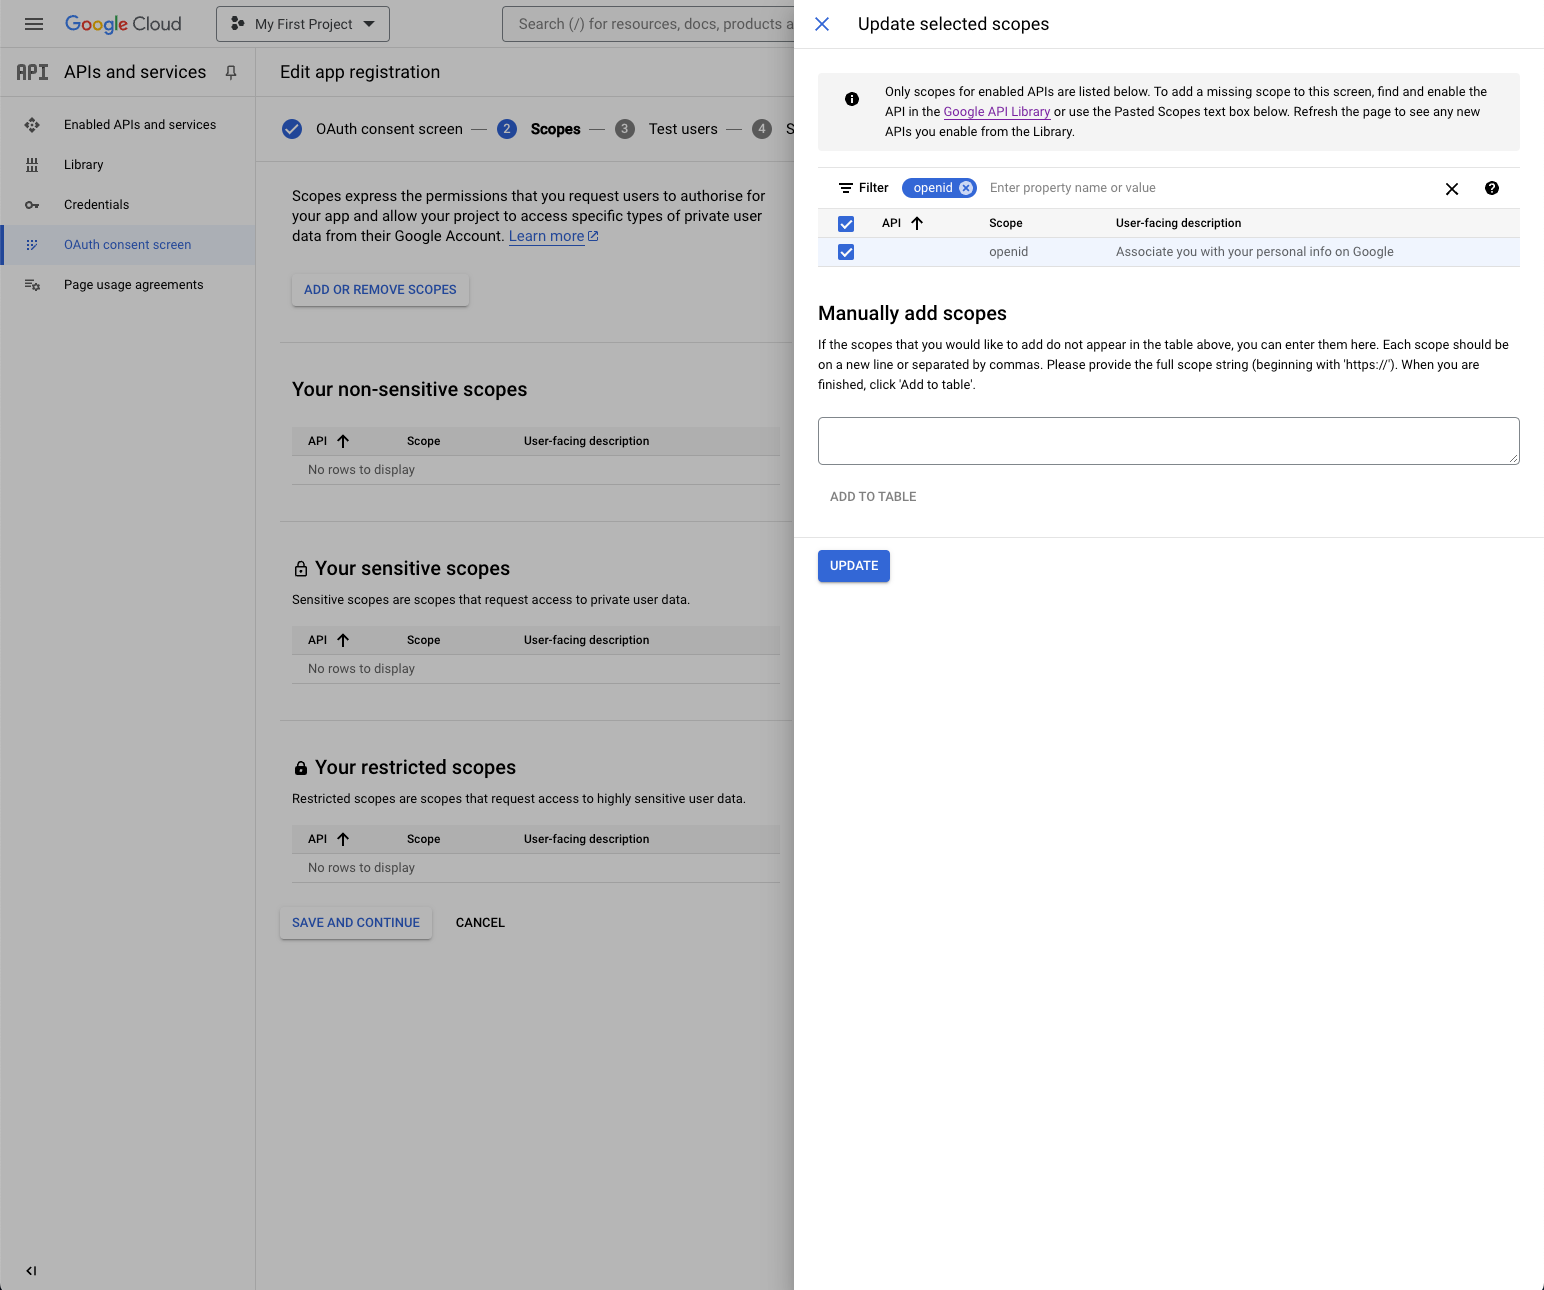Click the sensitive scopes lock icon
Viewport: 1544px width, 1290px height.
(301, 569)
